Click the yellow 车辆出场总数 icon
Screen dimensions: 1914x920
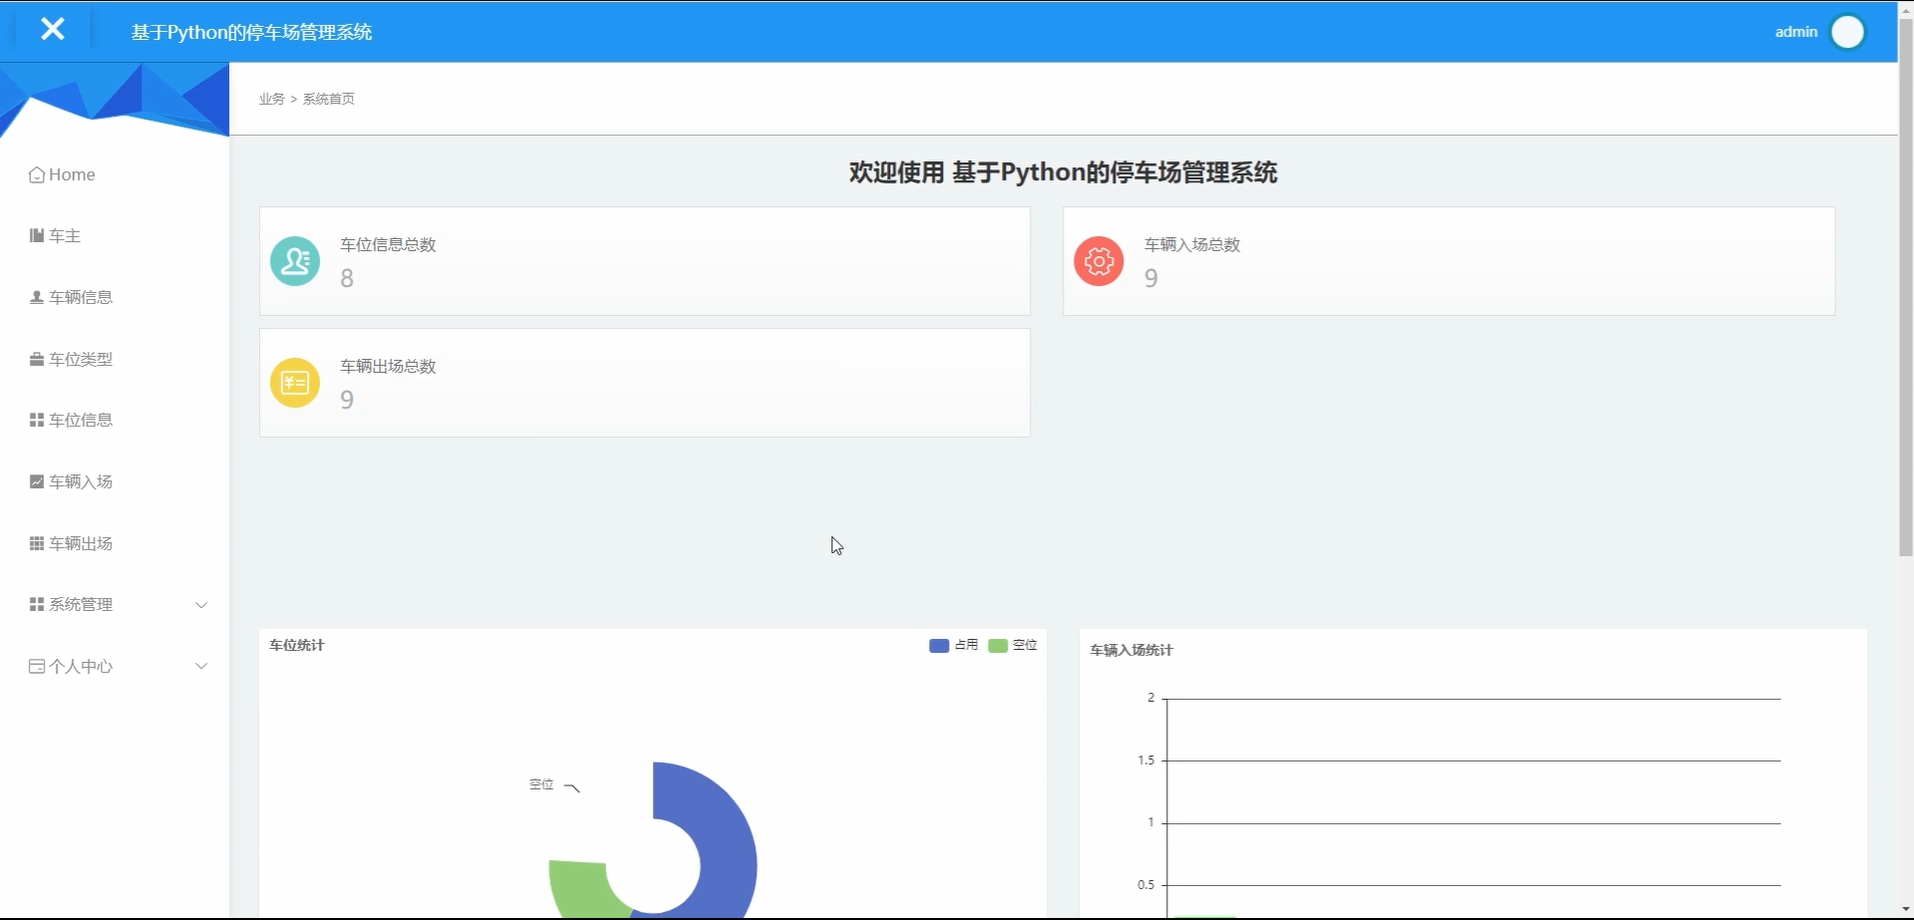click(x=295, y=383)
